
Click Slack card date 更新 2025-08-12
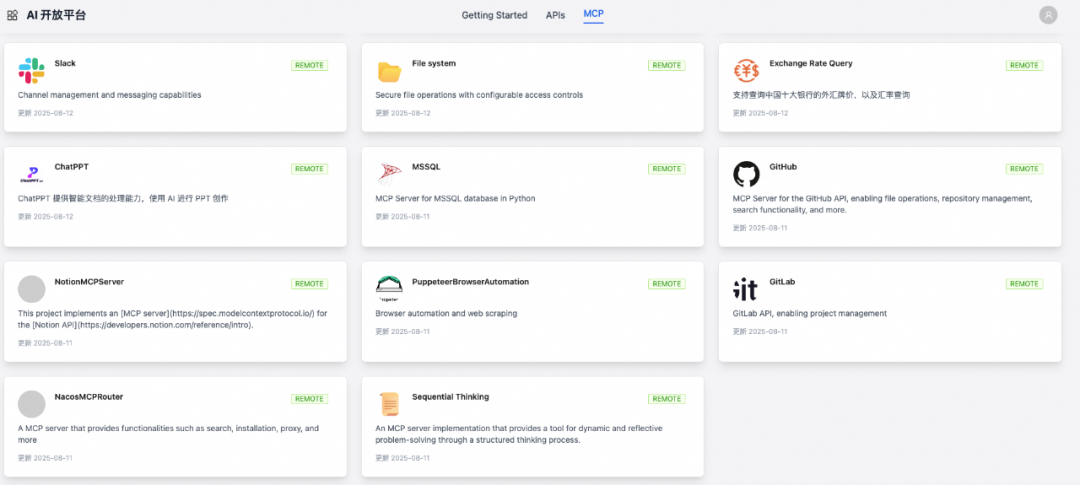pyautogui.click(x=45, y=113)
